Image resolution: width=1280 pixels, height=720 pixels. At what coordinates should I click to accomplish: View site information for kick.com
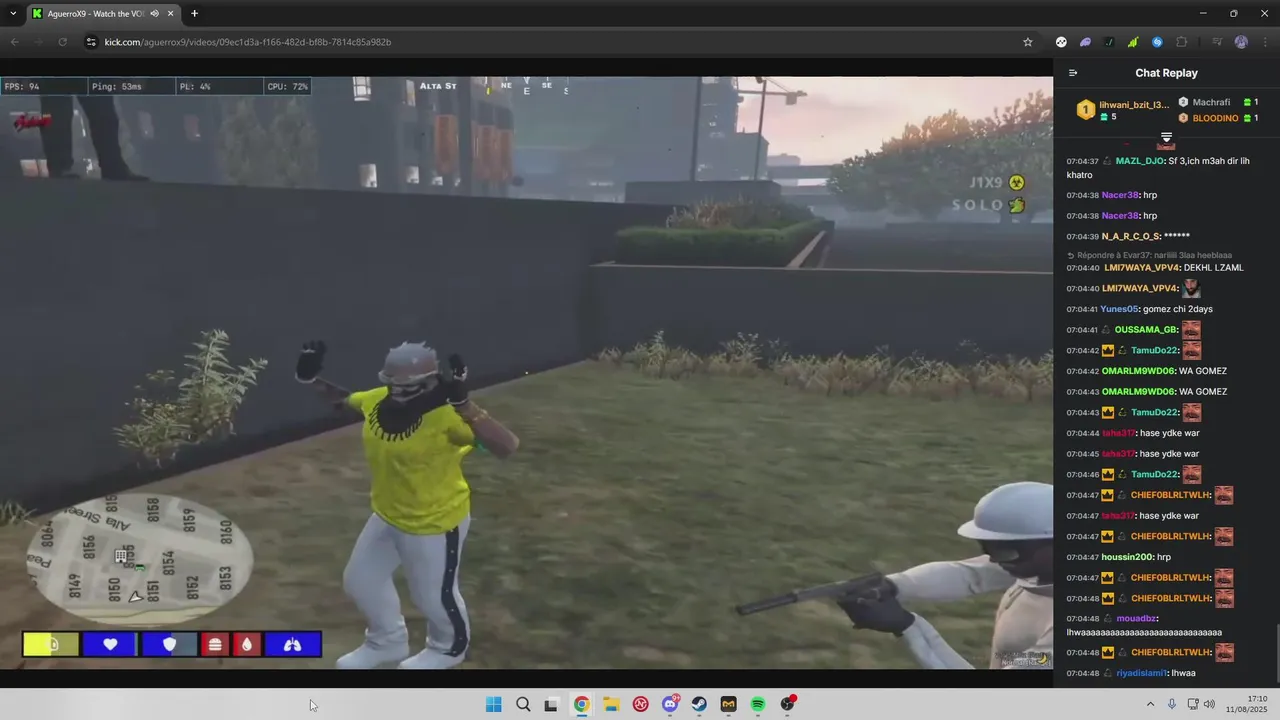coord(91,42)
